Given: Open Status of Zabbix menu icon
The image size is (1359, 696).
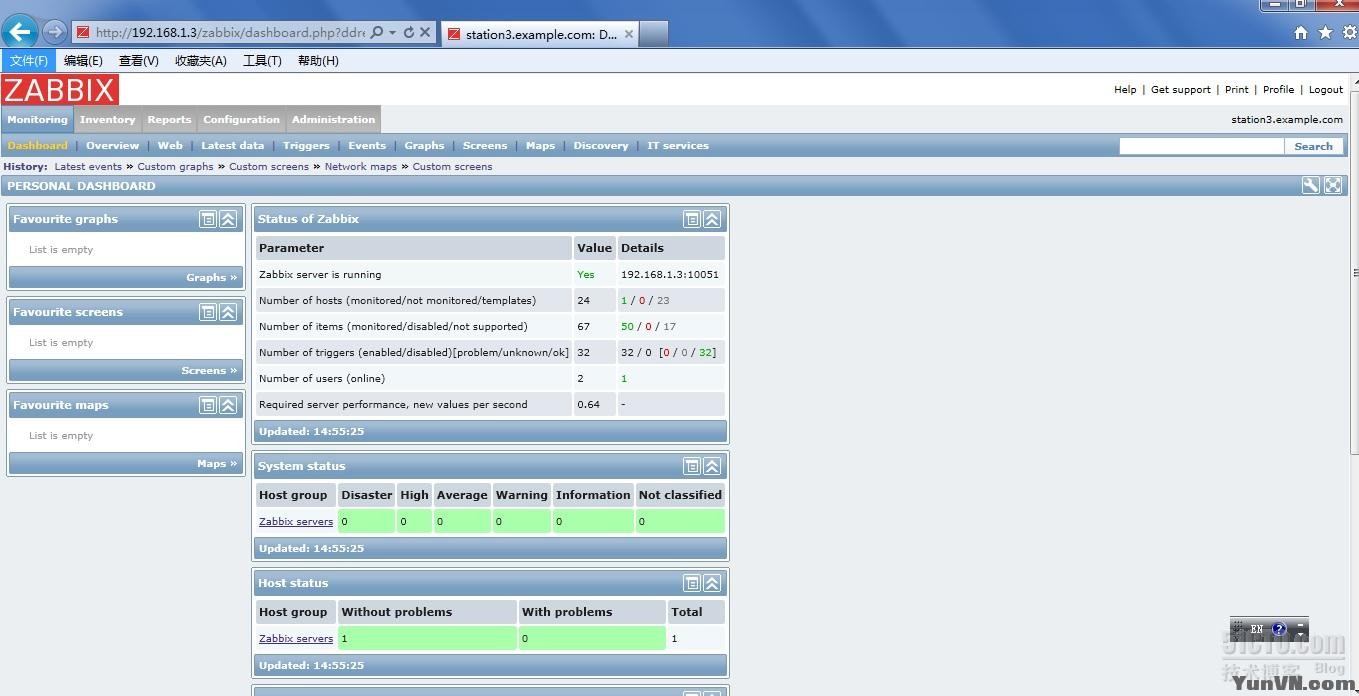Looking at the screenshot, I should [x=692, y=219].
